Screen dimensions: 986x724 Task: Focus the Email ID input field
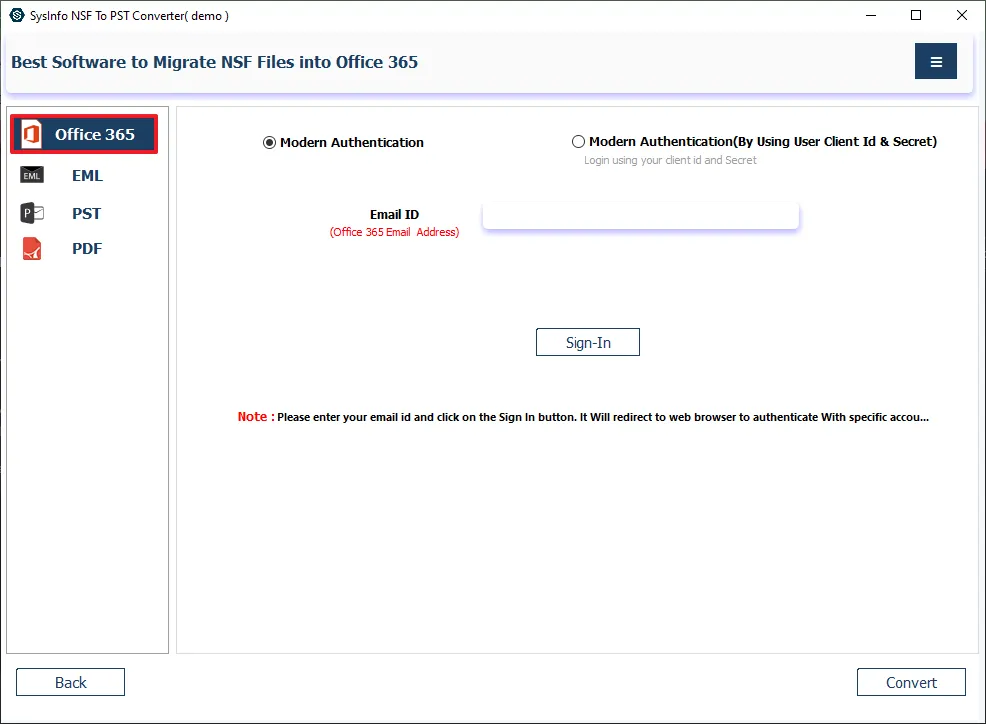[x=640, y=216]
